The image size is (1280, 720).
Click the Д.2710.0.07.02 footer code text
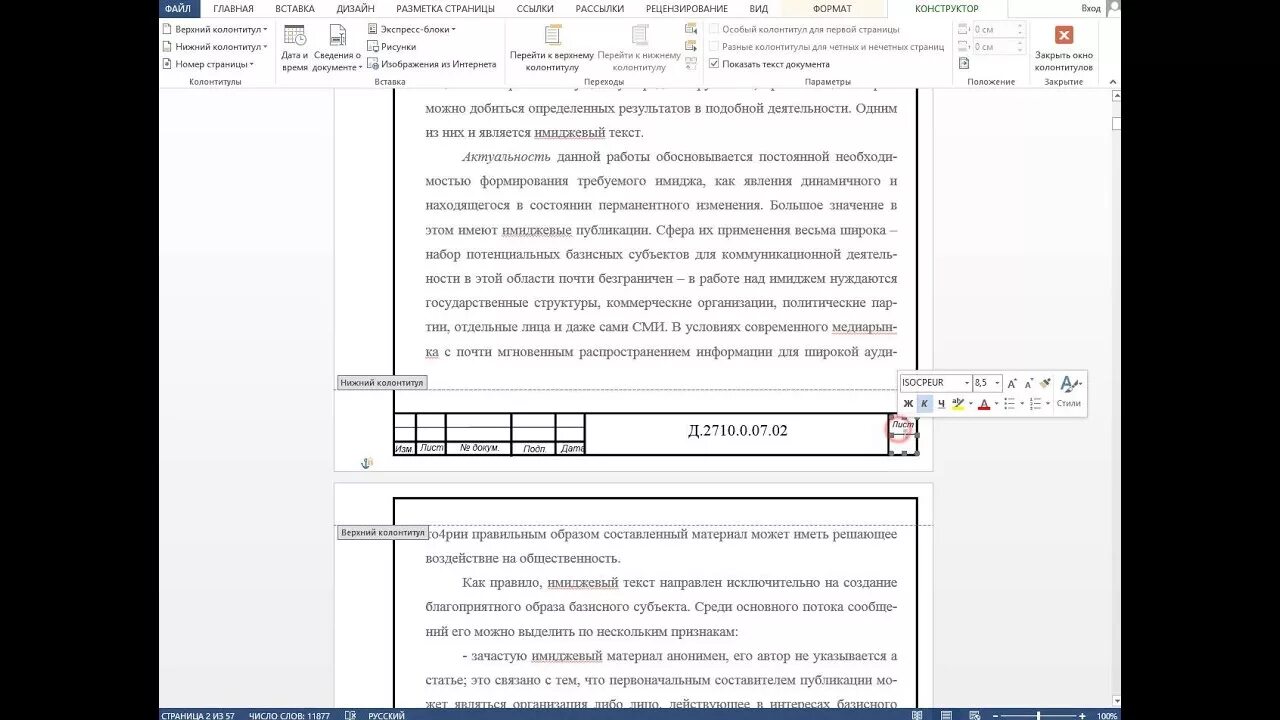pos(738,431)
